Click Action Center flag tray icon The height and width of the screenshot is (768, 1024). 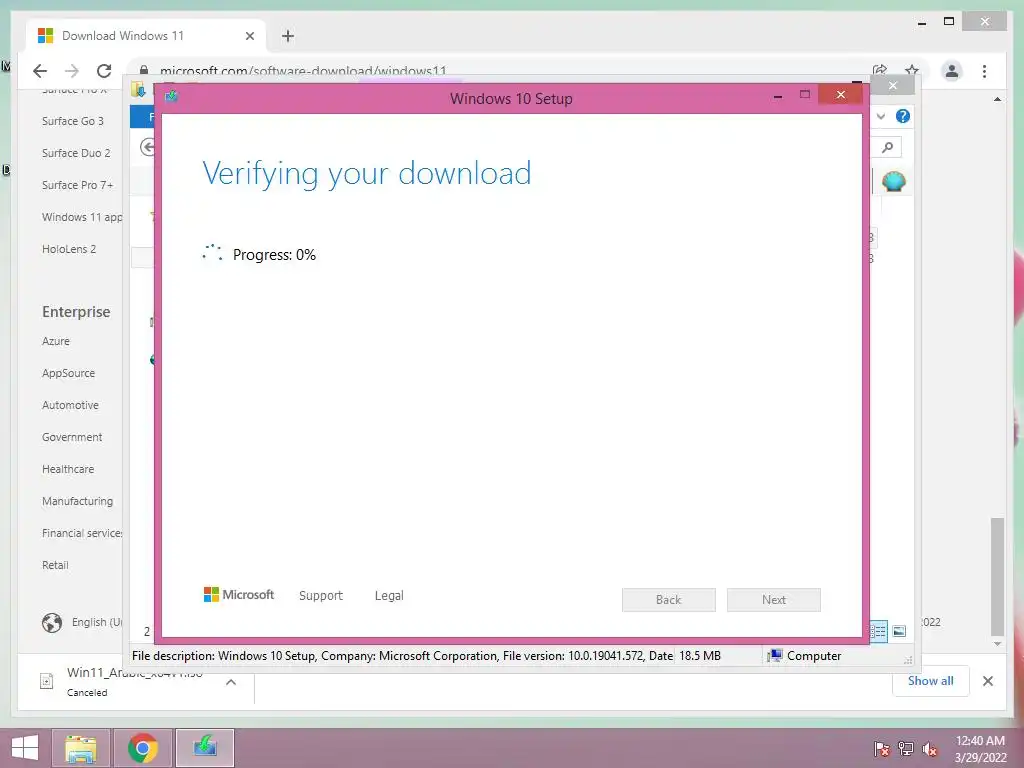[x=882, y=749]
